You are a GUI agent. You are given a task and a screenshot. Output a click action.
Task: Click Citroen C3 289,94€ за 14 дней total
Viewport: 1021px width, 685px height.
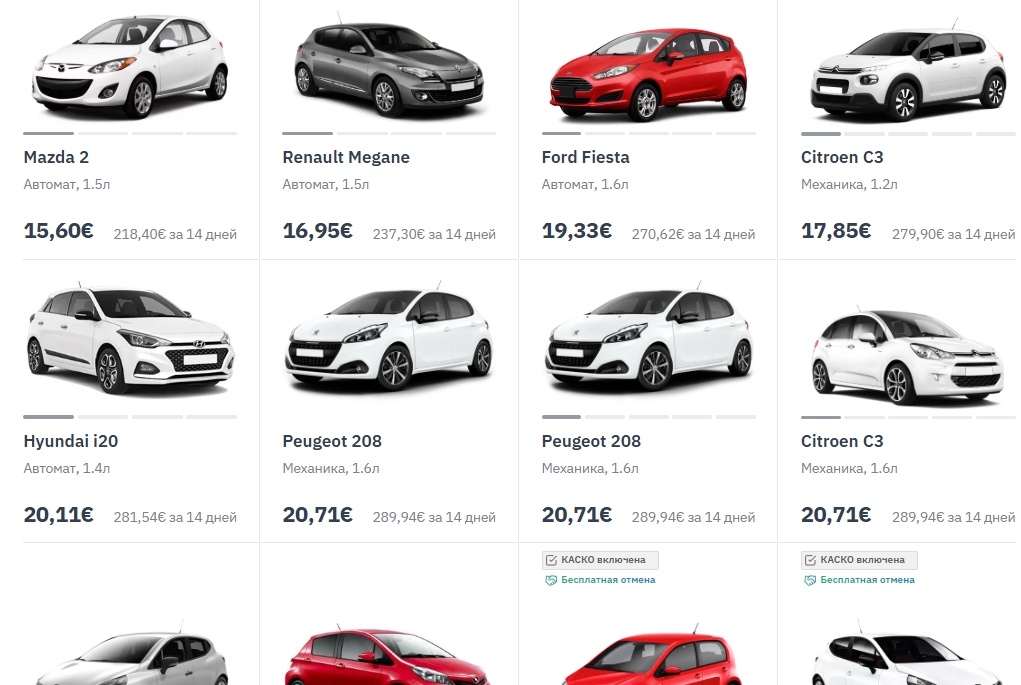coord(953,518)
